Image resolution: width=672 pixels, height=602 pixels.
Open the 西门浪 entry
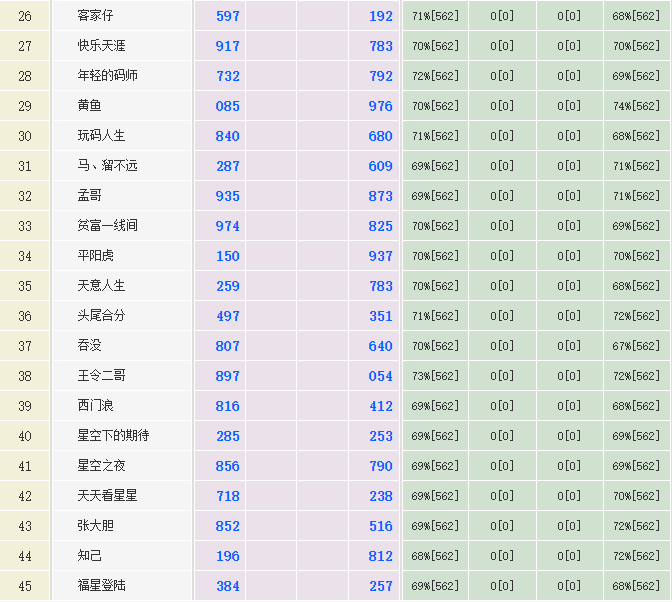pos(96,406)
